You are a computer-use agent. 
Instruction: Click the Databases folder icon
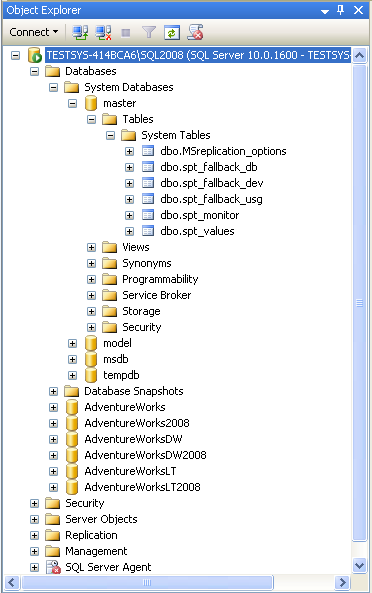pyautogui.click(x=53, y=71)
